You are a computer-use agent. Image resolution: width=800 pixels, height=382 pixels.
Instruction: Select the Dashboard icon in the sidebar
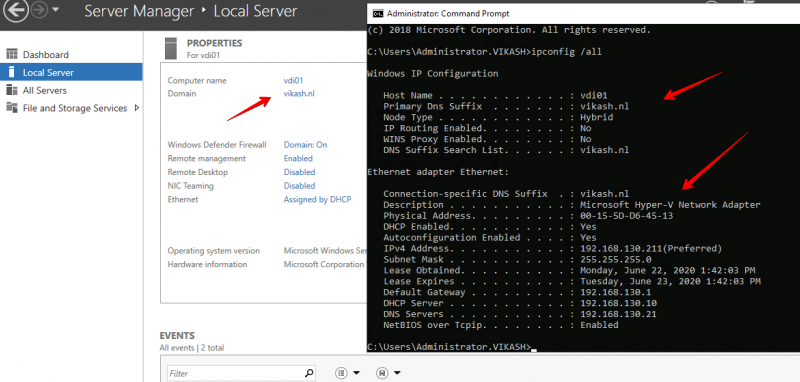pyautogui.click(x=12, y=55)
